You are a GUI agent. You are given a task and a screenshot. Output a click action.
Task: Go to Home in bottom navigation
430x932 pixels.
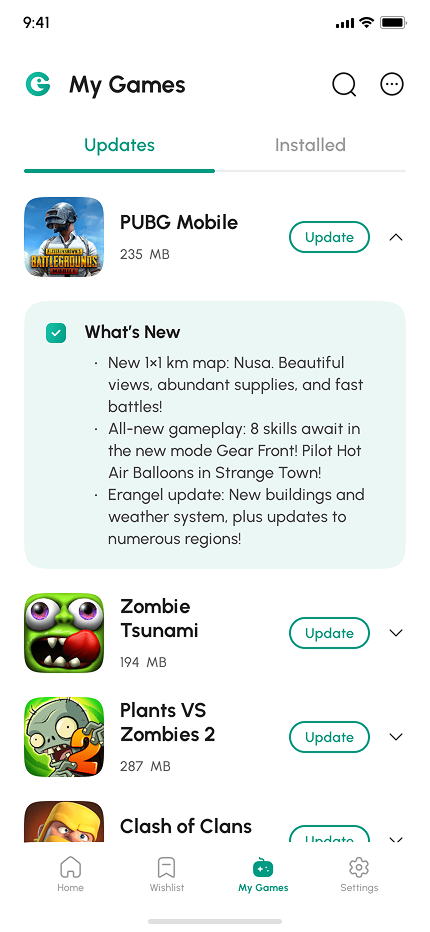point(70,875)
